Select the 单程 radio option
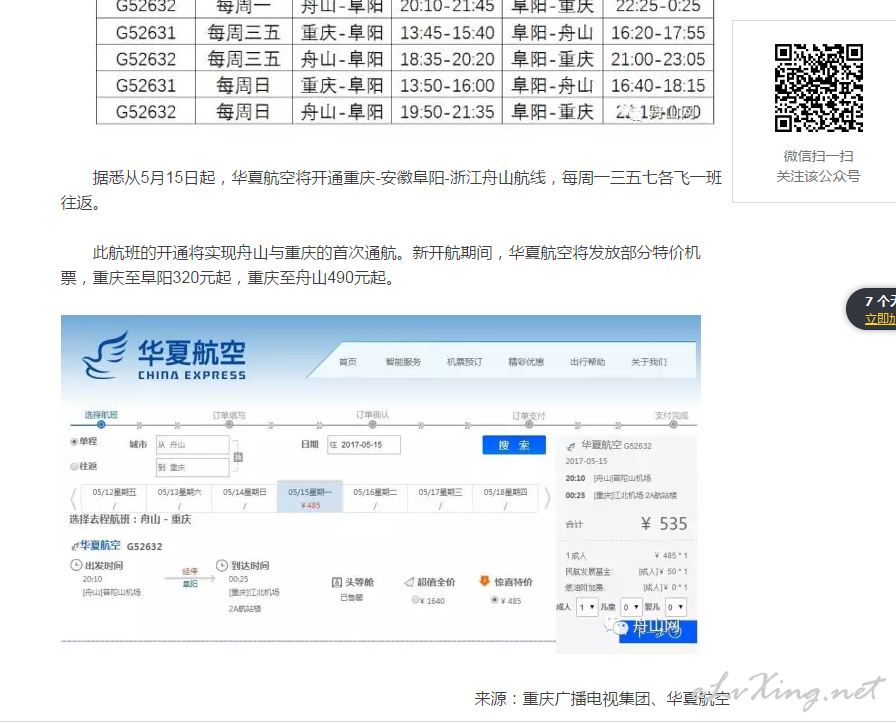This screenshot has height=724, width=896. [x=74, y=441]
